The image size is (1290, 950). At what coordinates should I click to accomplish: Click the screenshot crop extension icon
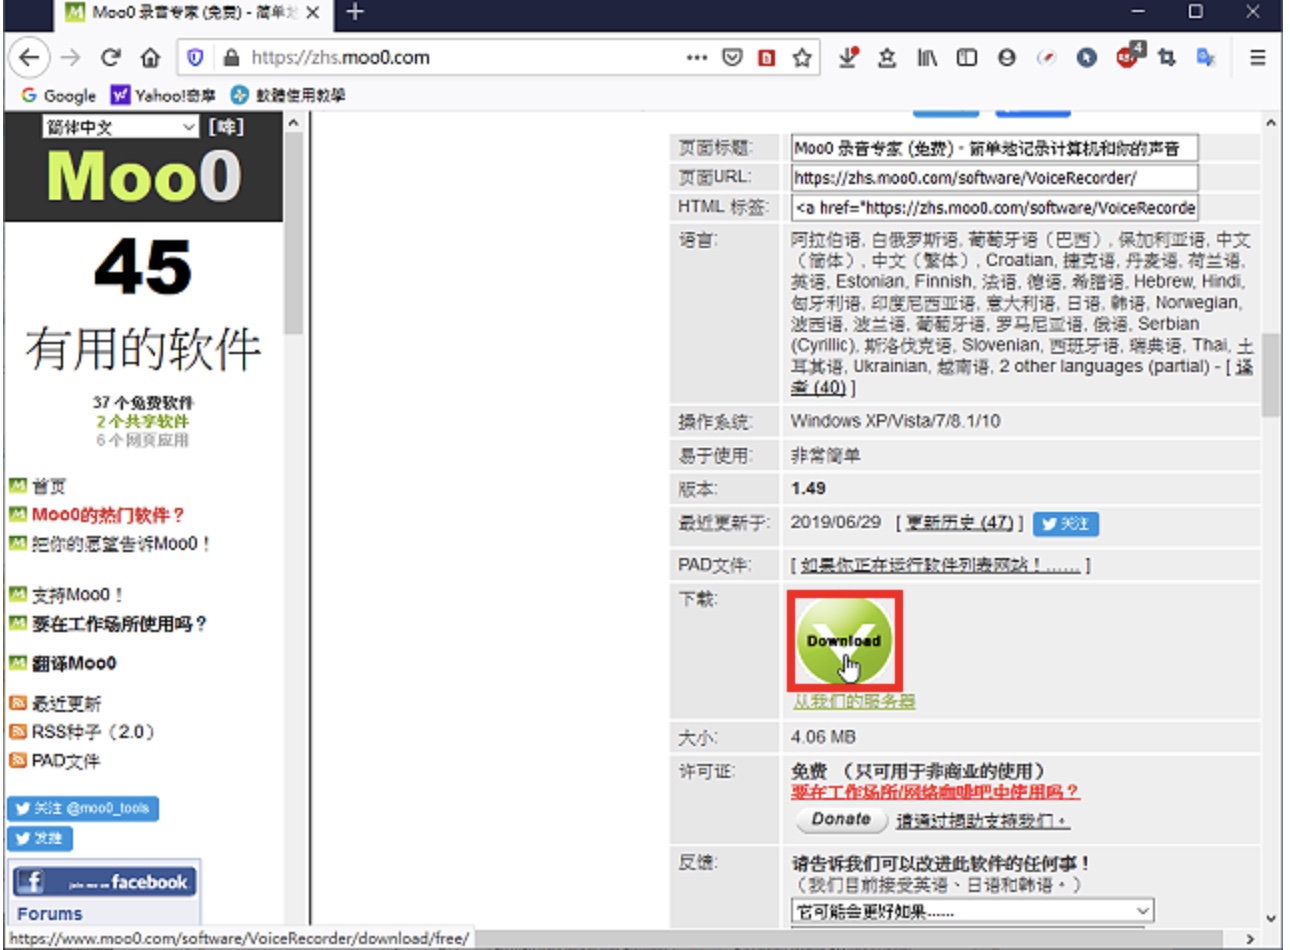coord(1167,58)
